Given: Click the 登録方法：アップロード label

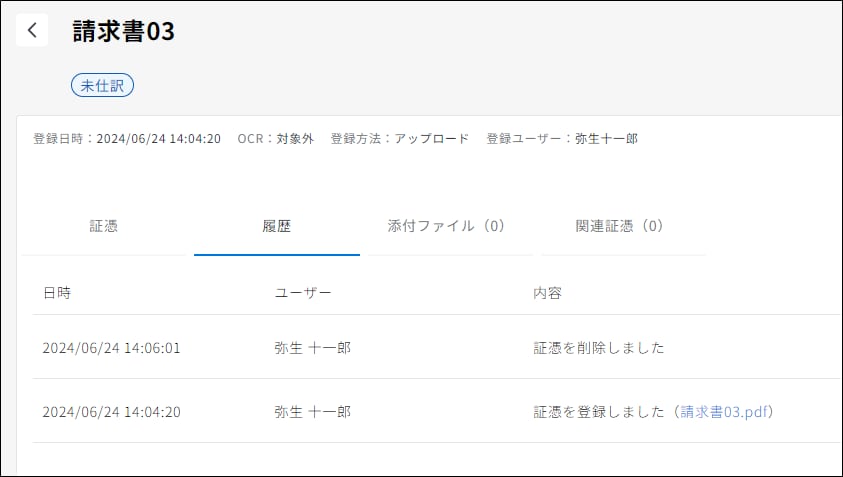Looking at the screenshot, I should 399,139.
